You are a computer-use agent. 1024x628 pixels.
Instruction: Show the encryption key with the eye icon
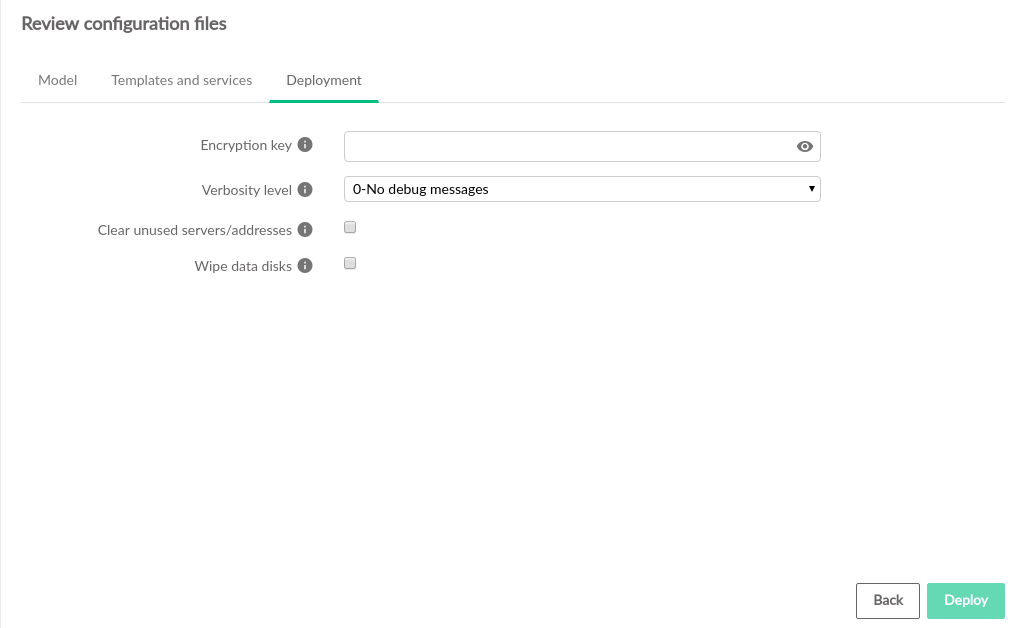click(x=805, y=147)
